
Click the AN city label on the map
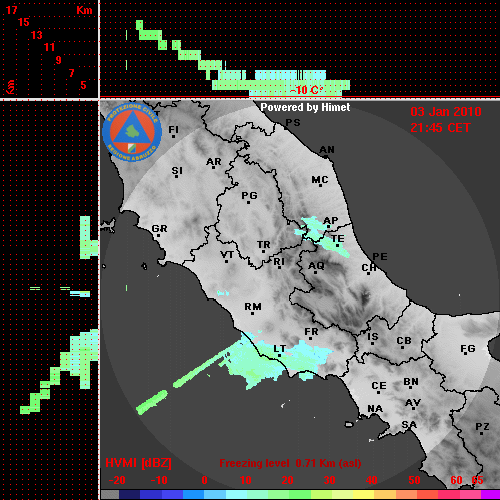pos(327,150)
